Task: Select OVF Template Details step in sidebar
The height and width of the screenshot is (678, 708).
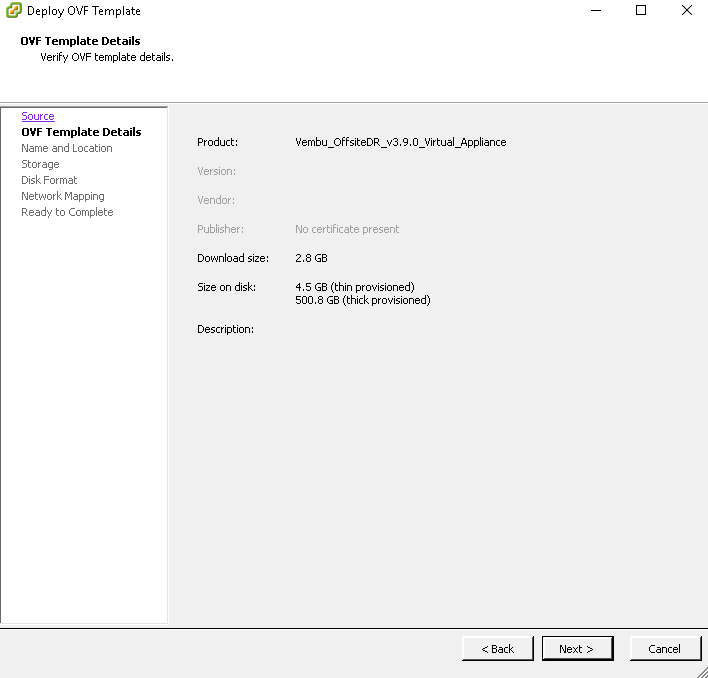Action: coord(81,132)
